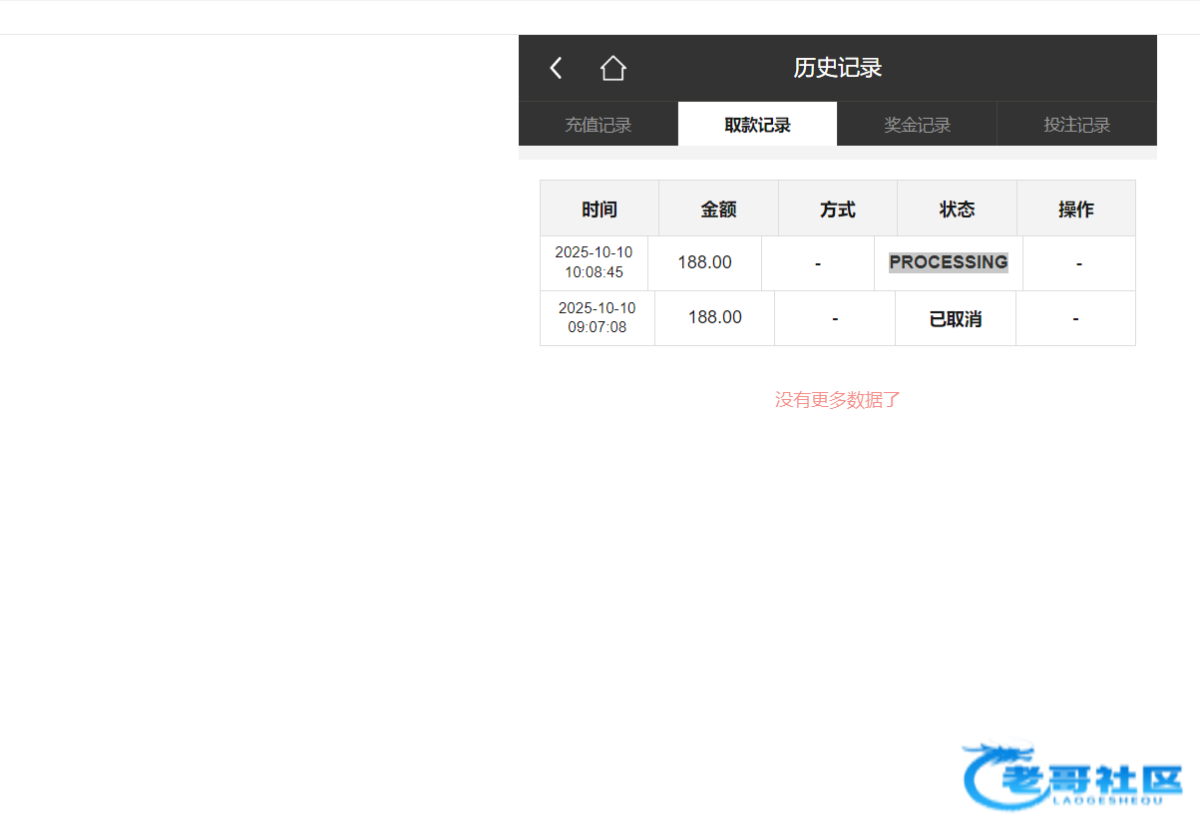Screen dimensions: 1200x838
Task: Click the 10:08:45 timestamp cell
Action: (x=594, y=263)
